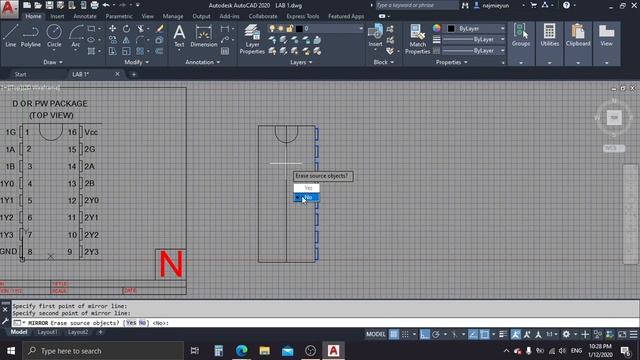640x360 pixels.
Task: Click the AutoCAD application menu logo
Action: pyautogui.click(x=9, y=9)
